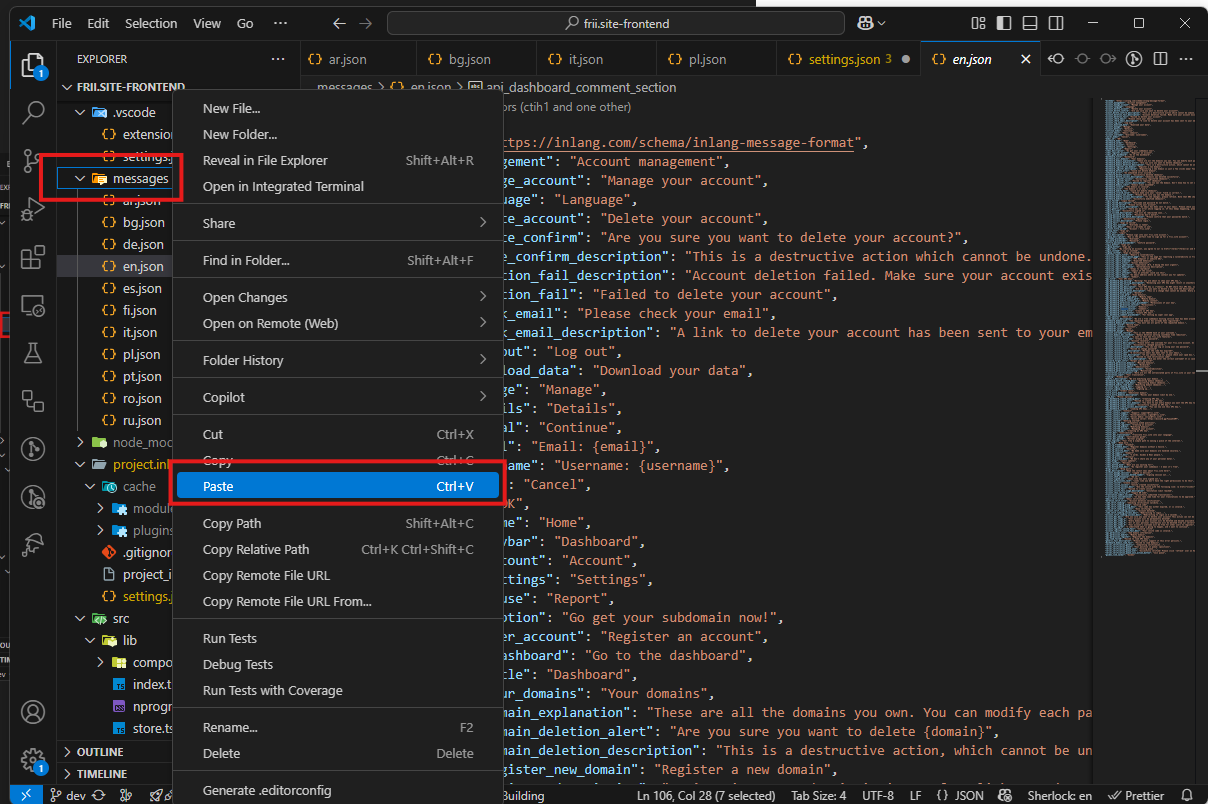Screen dimensions: 1208x804
Task: Switch to the ar.json editor tab
Action: click(x=357, y=59)
